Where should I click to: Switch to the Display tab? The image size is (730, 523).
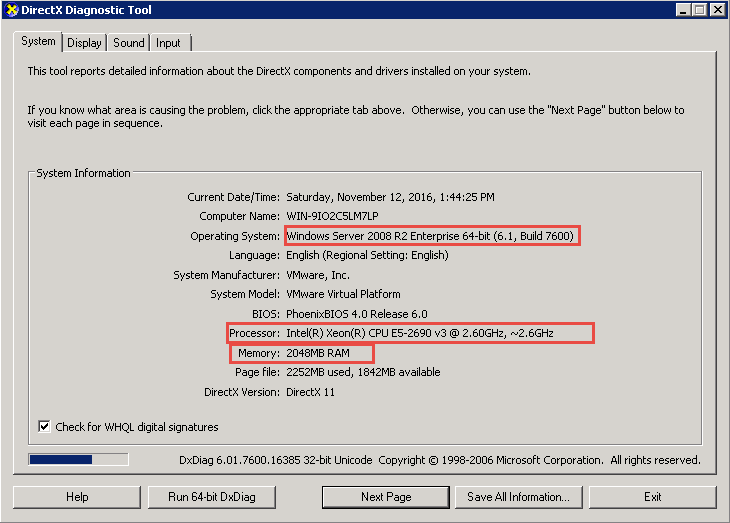click(x=84, y=43)
